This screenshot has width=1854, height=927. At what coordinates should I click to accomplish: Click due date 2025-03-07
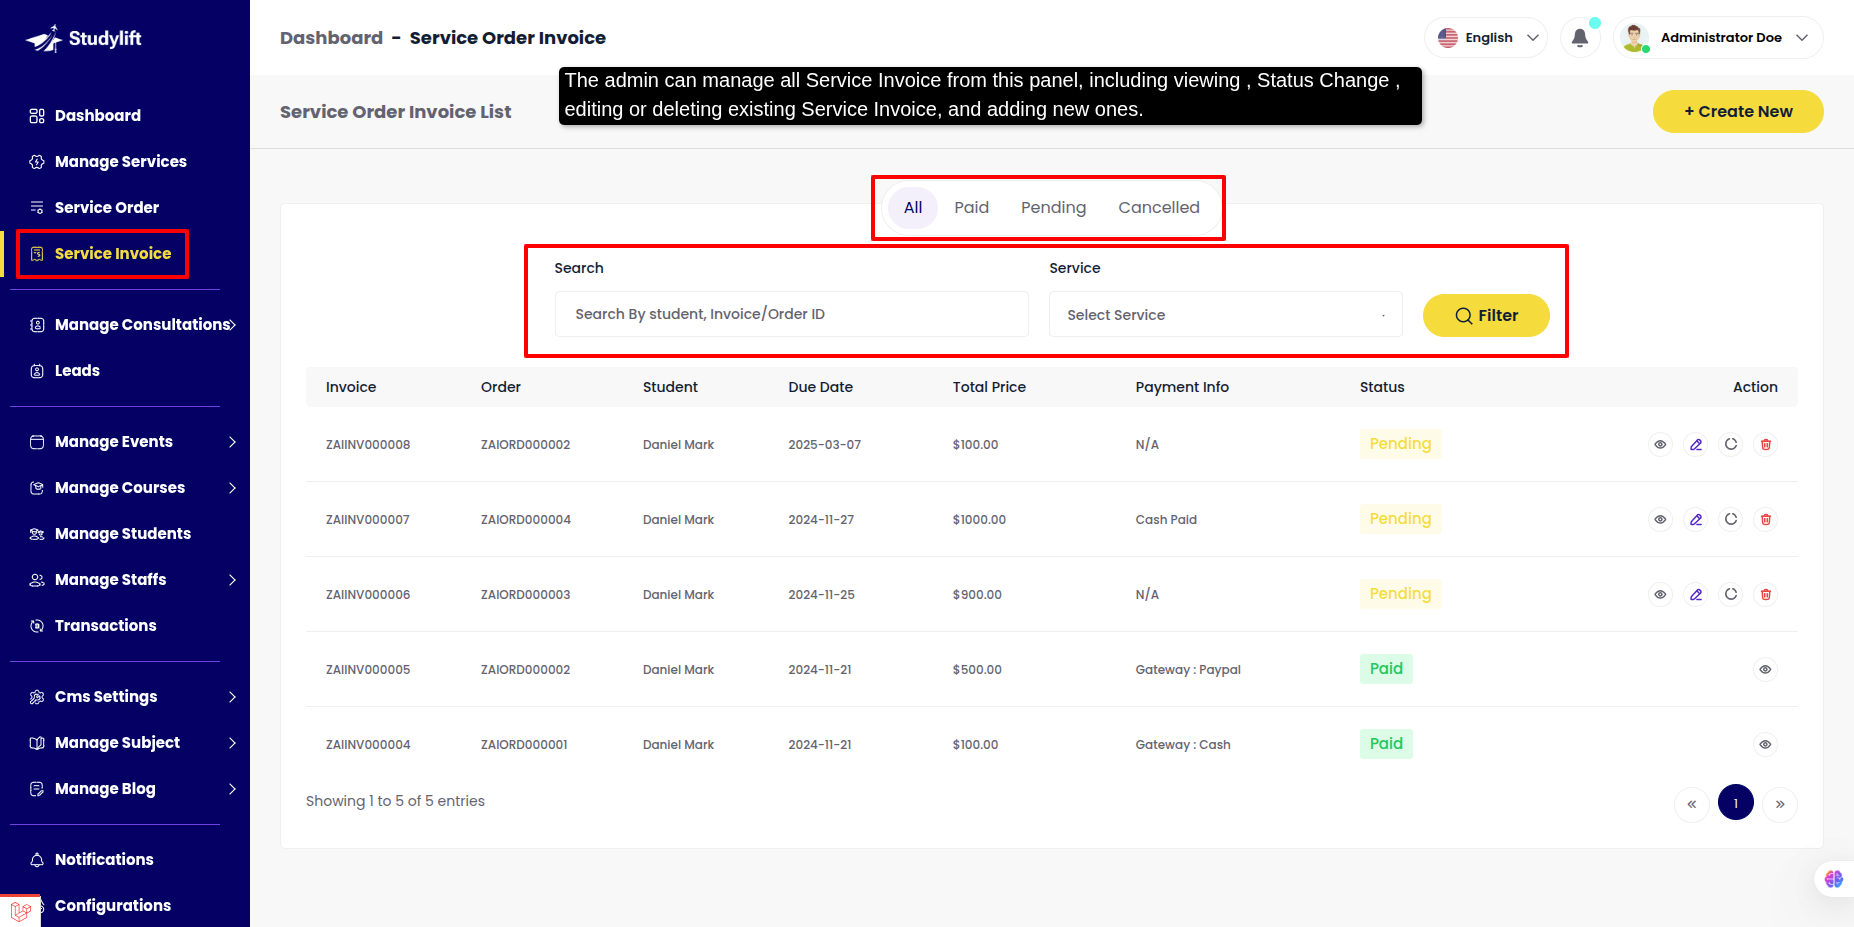tap(824, 445)
